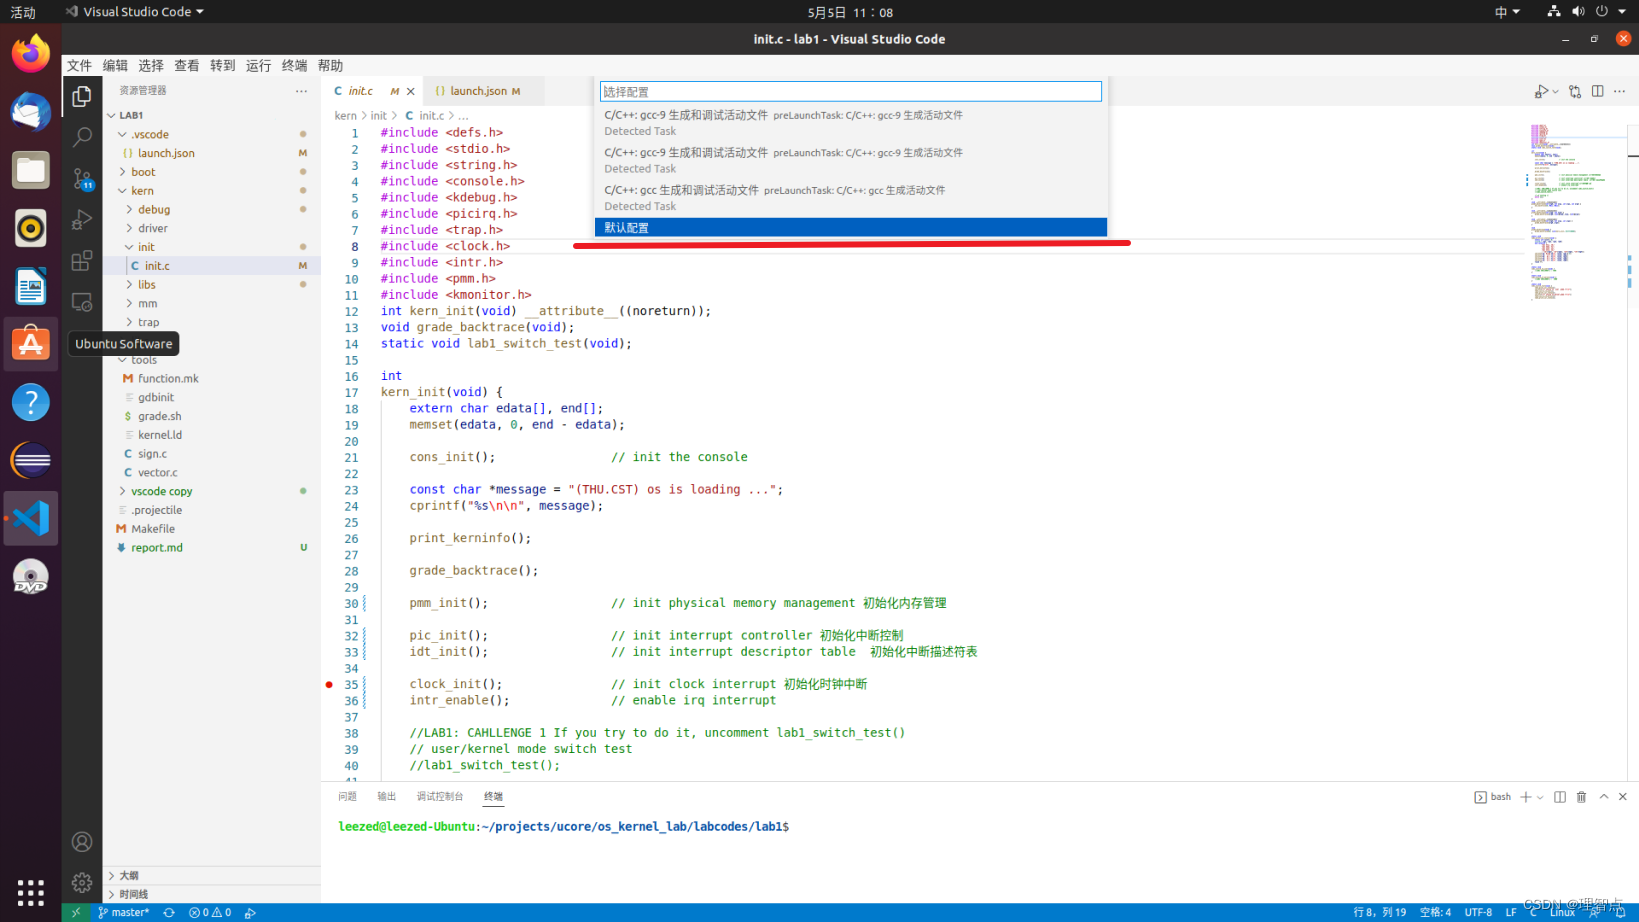
Task: Select the 默认配置 option in picker
Action: 851,228
